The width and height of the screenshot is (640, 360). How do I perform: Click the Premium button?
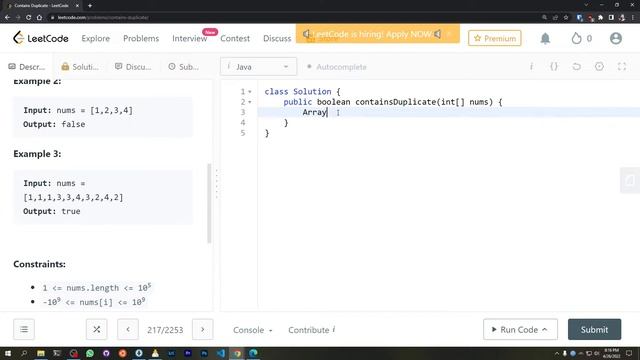pyautogui.click(x=495, y=38)
